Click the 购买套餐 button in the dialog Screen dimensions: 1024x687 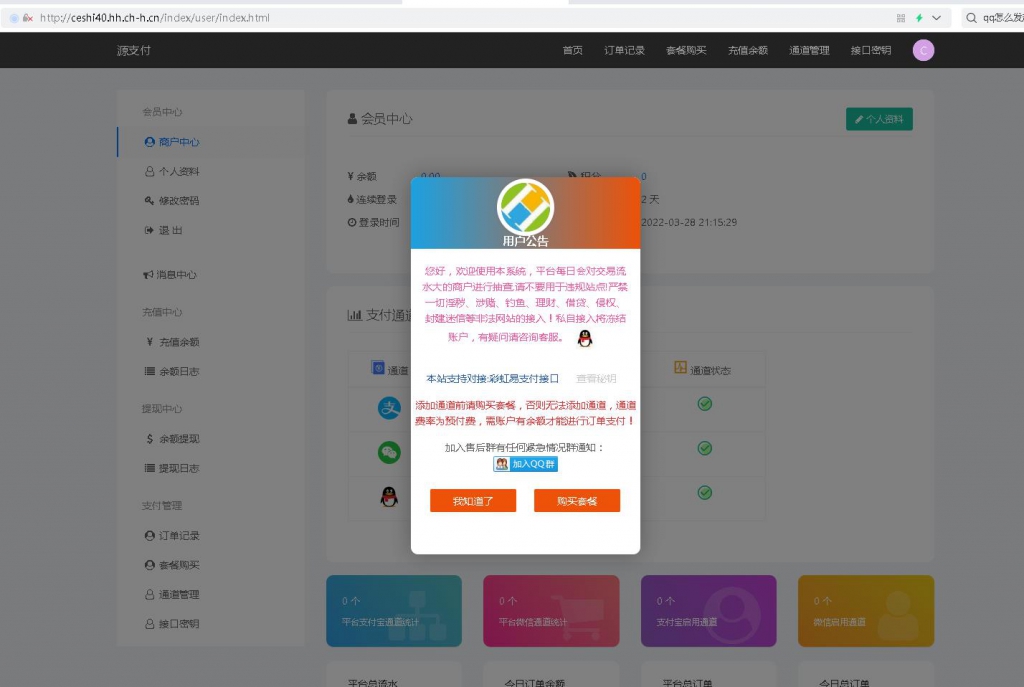(x=576, y=501)
